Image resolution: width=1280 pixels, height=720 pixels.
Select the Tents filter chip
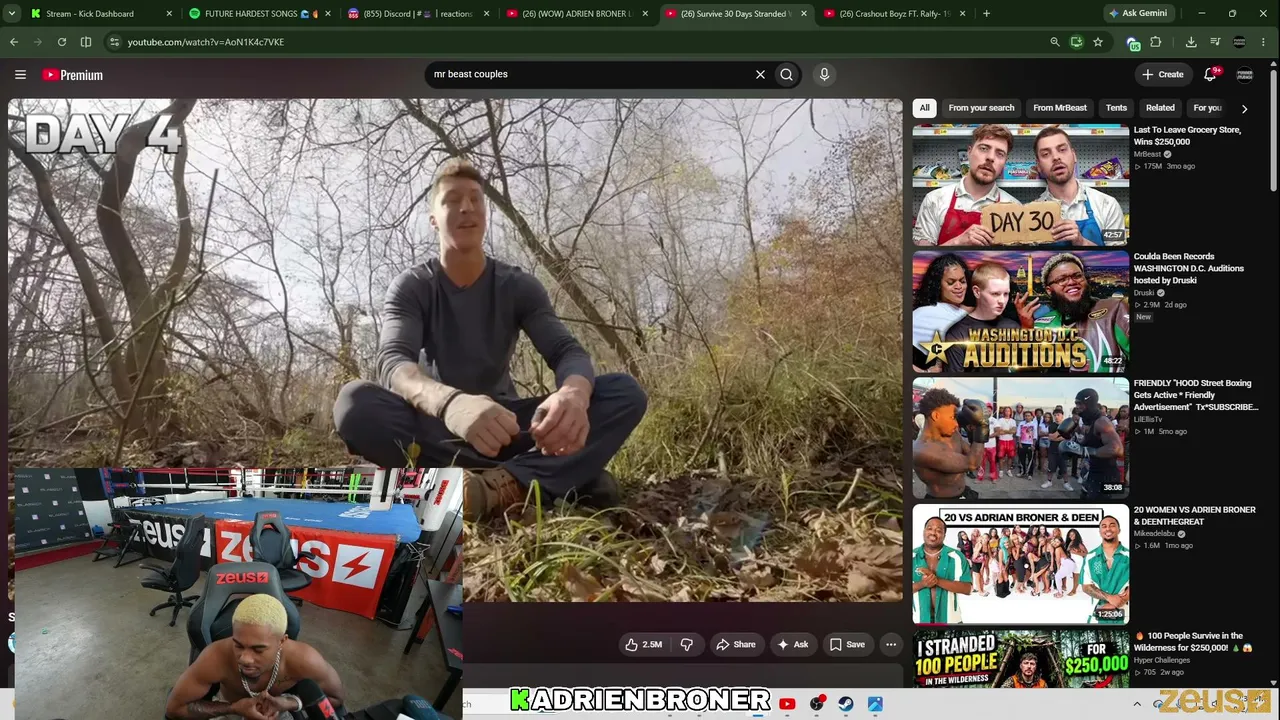click(x=1116, y=108)
